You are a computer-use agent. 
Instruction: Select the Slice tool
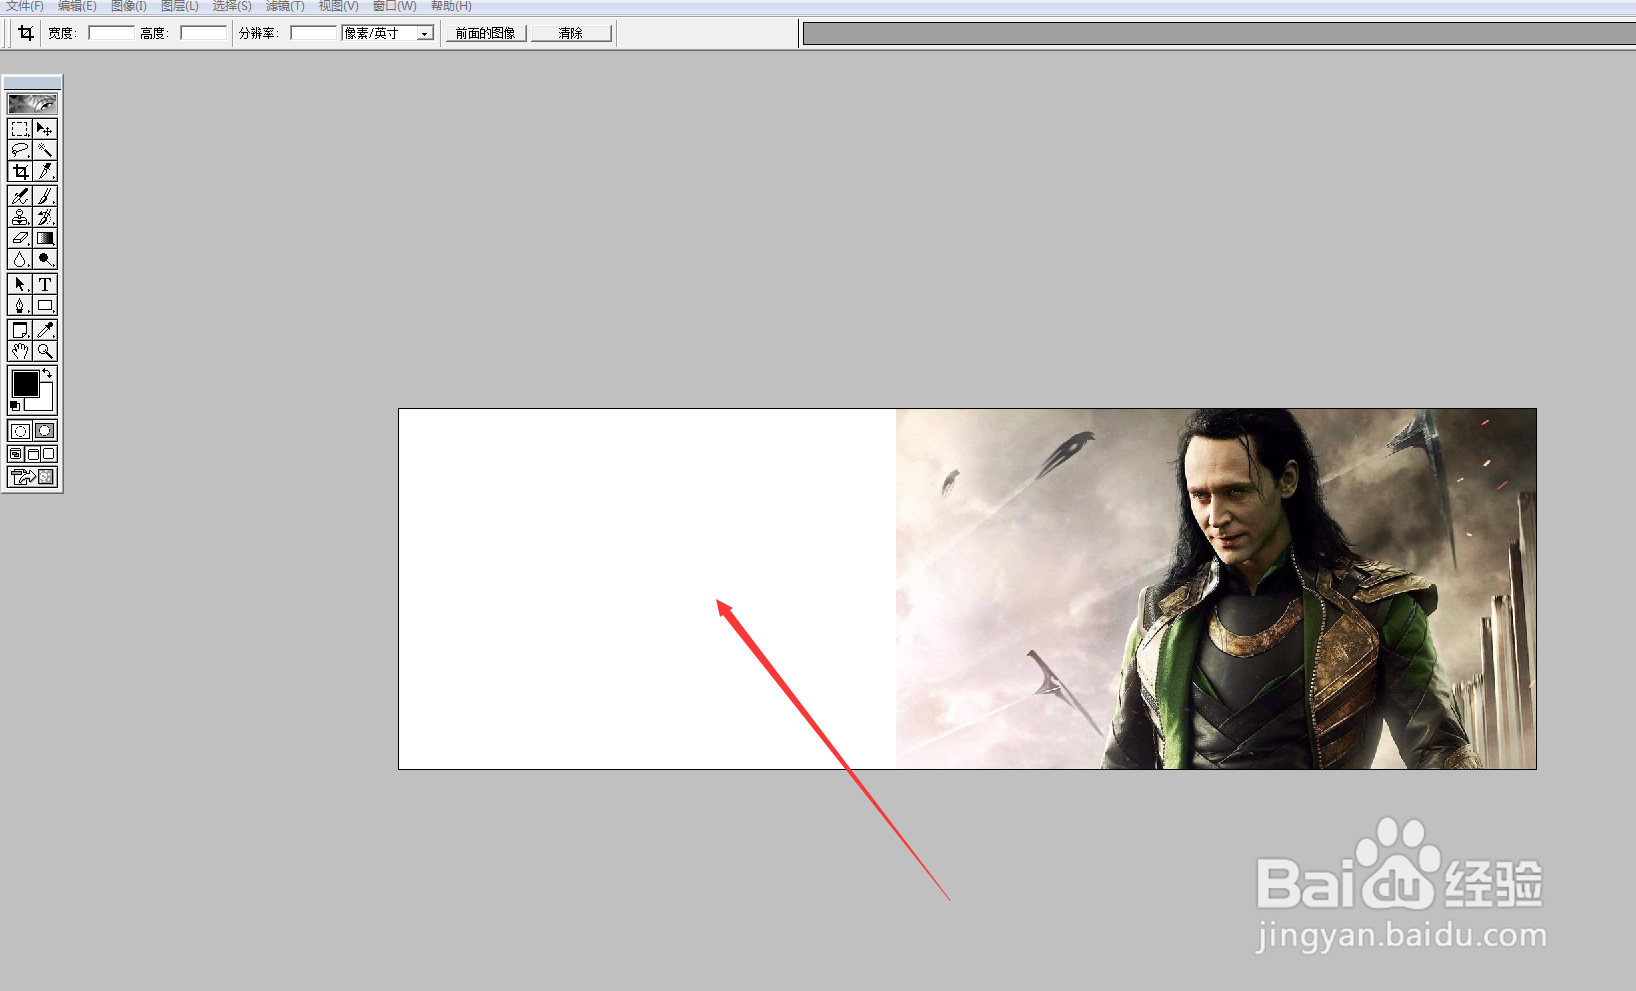click(45, 171)
